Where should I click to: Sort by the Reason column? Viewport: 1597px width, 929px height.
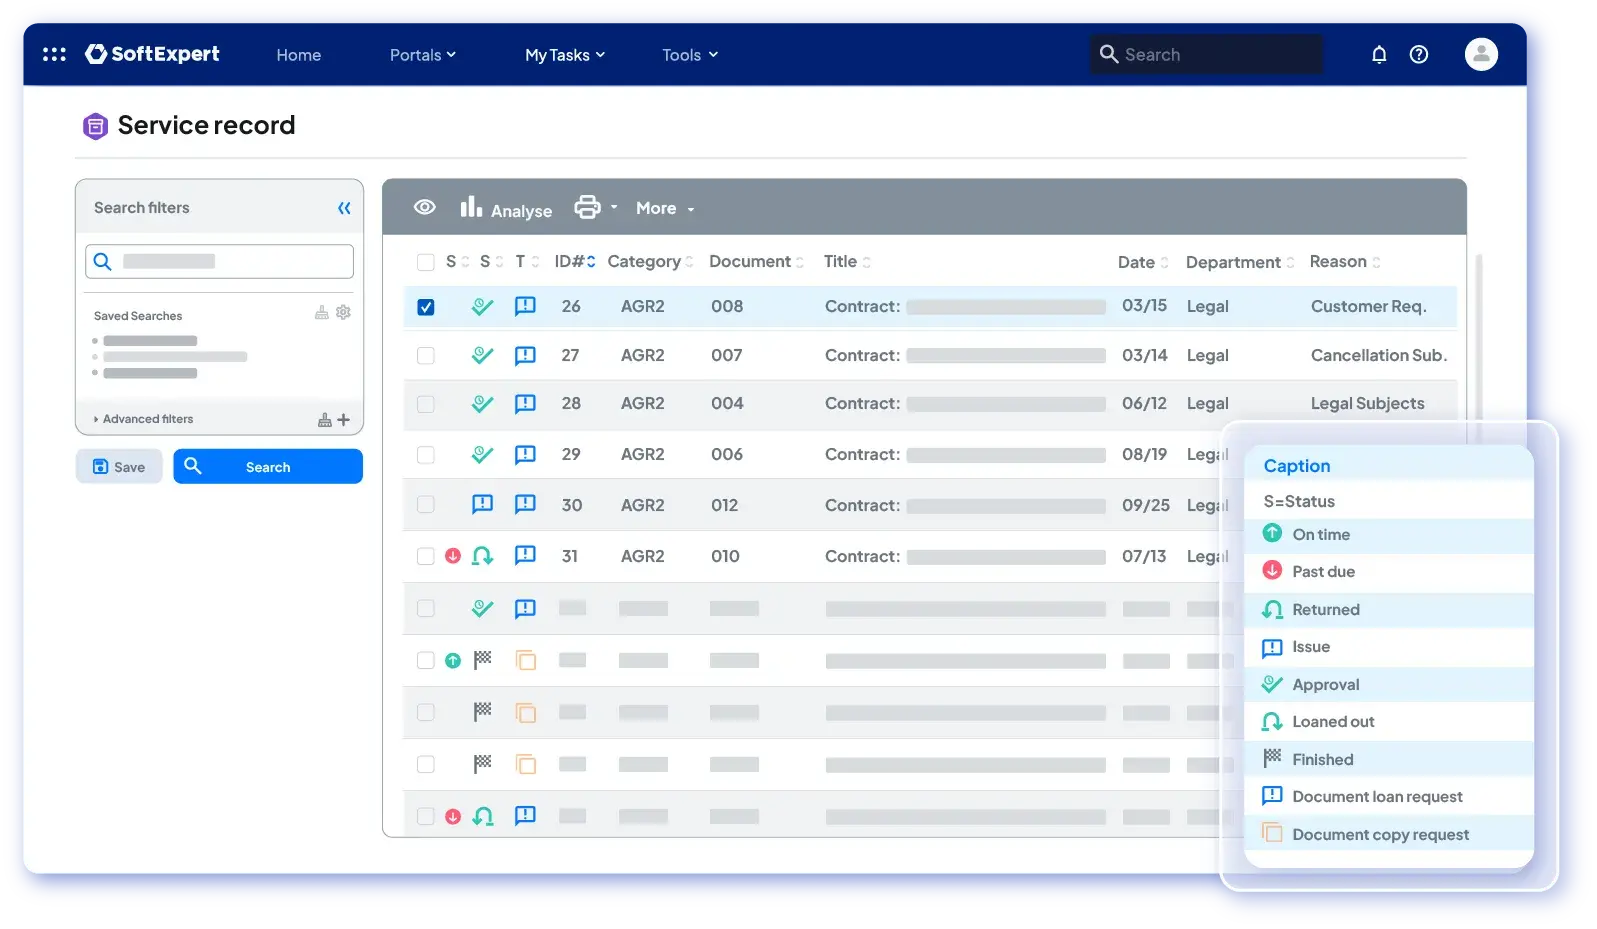pyautogui.click(x=1345, y=261)
